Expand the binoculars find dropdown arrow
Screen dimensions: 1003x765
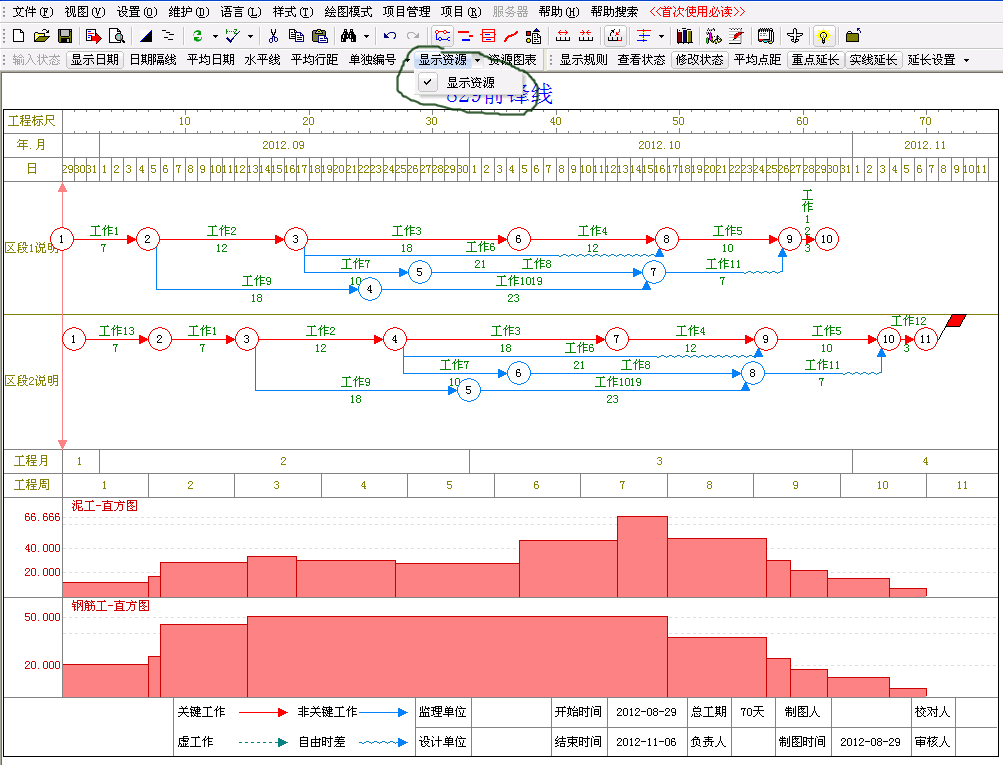[x=367, y=36]
